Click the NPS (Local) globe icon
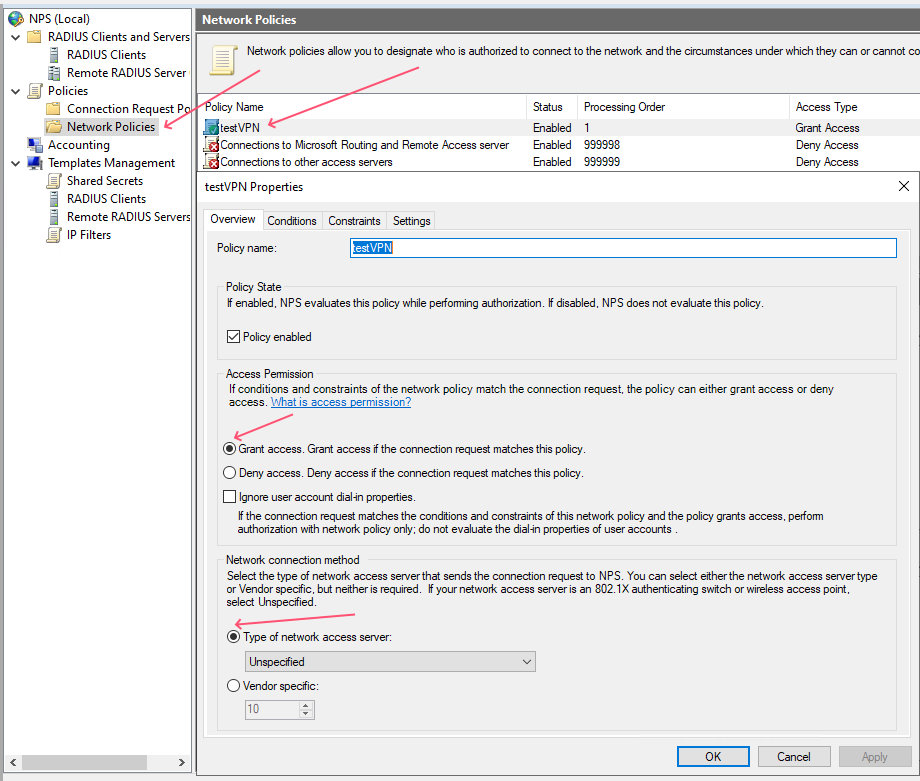Viewport: 920px width, 781px height. 16,18
